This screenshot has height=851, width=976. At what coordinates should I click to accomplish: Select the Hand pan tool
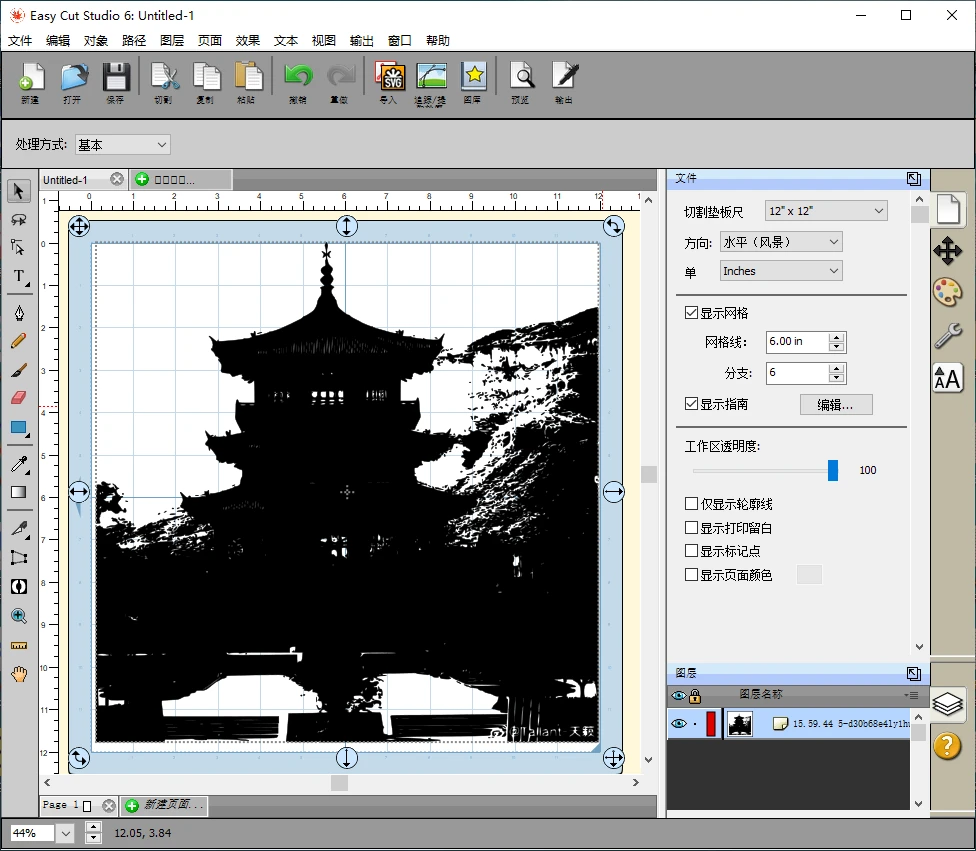tap(18, 675)
